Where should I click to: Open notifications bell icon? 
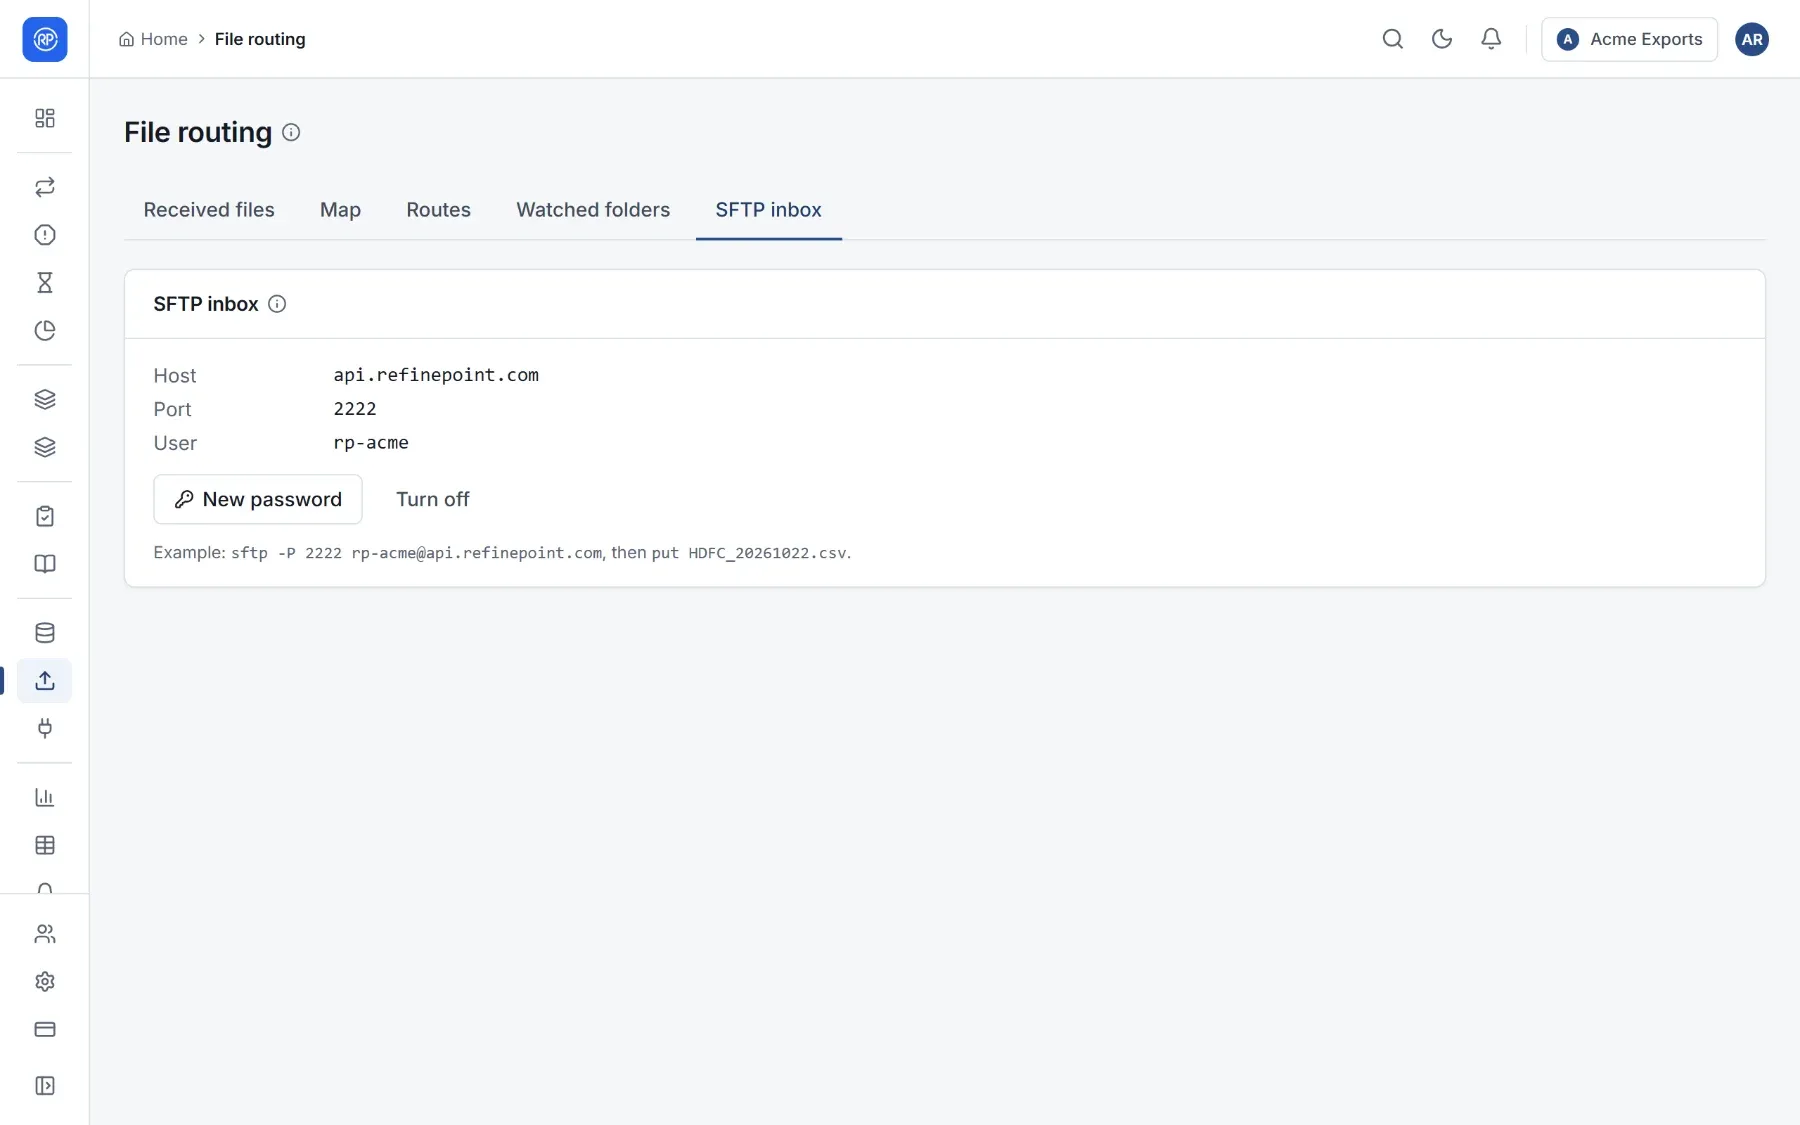tap(1491, 39)
